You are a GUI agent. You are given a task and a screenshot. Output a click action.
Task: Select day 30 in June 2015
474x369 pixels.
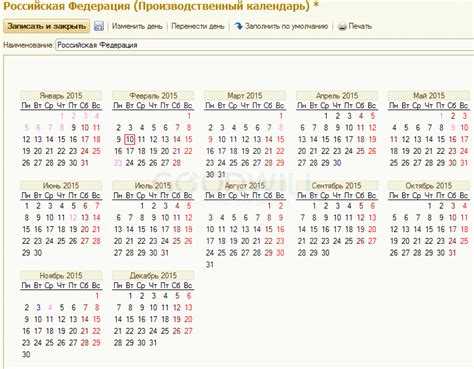pyautogui.click(x=38, y=253)
